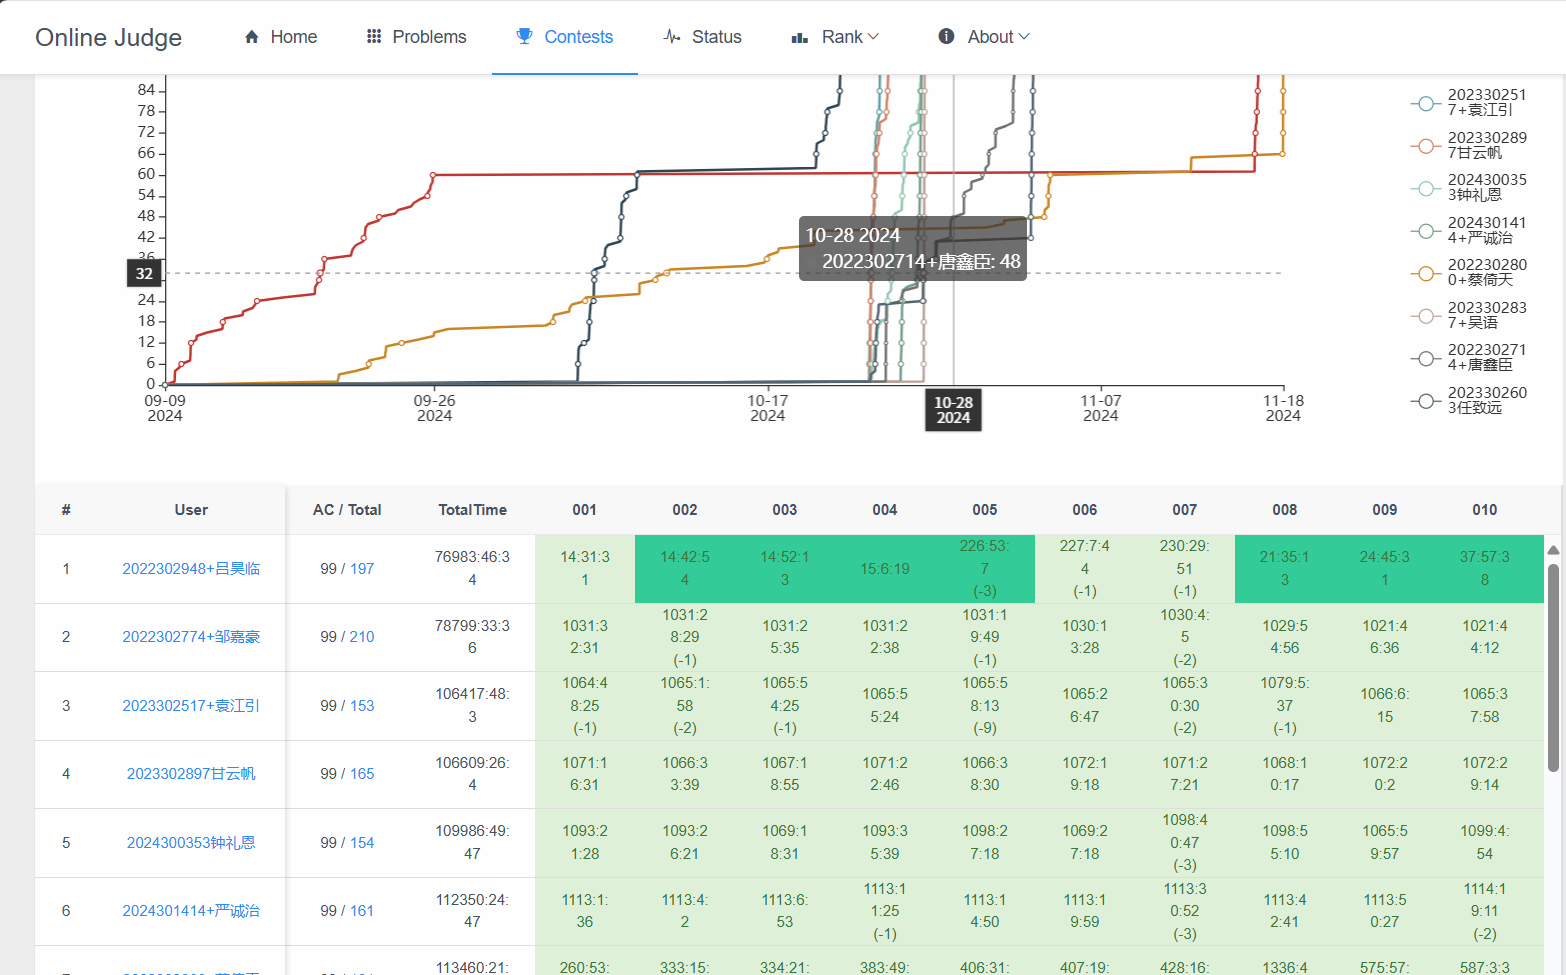The width and height of the screenshot is (1566, 975).
Task: Click the Home house icon
Action: (252, 37)
